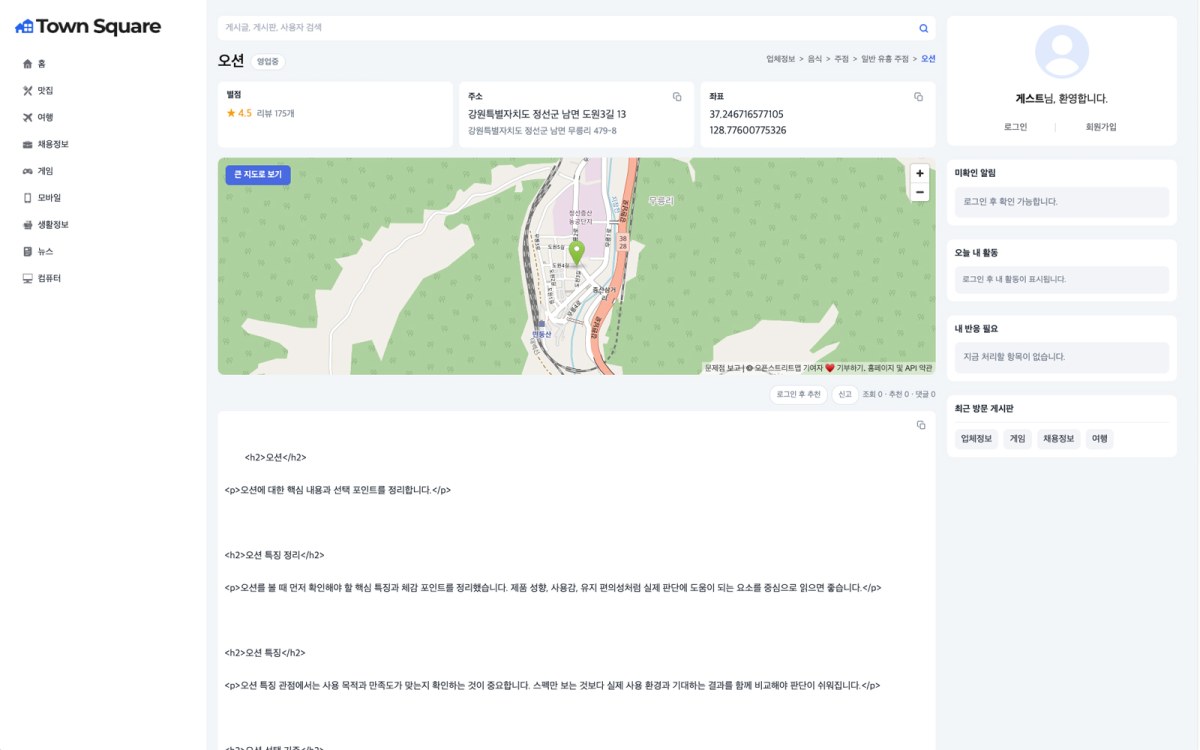Copy the coordinates using copy icon
This screenshot has height=750, width=1200.
click(x=918, y=97)
